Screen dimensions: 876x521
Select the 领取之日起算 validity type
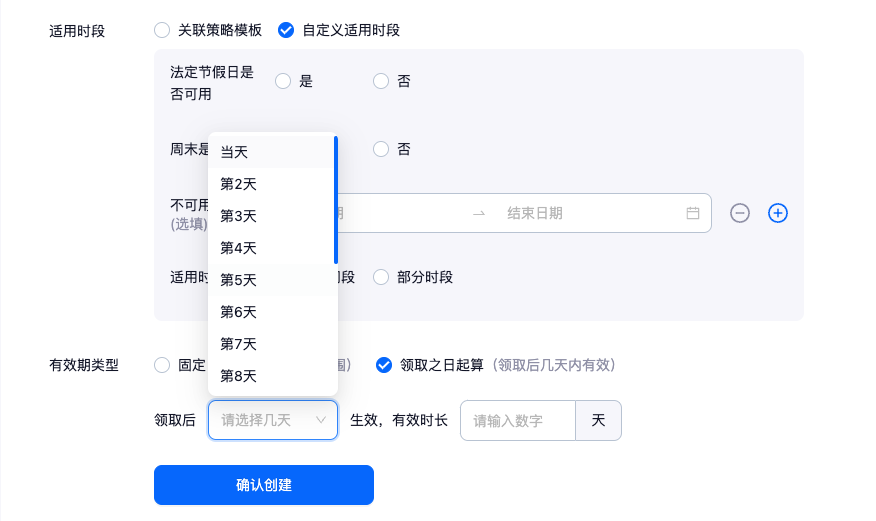point(384,365)
